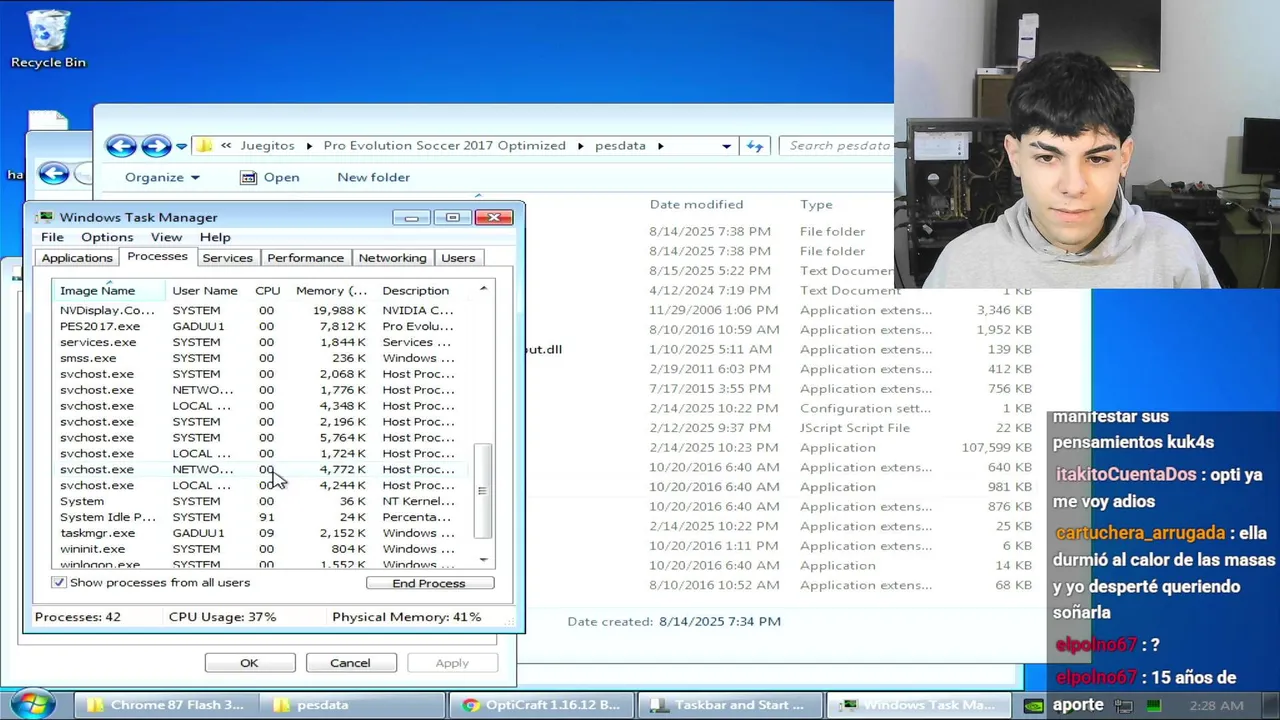Switch to the Networking tab
The width and height of the screenshot is (1280, 720).
click(392, 258)
